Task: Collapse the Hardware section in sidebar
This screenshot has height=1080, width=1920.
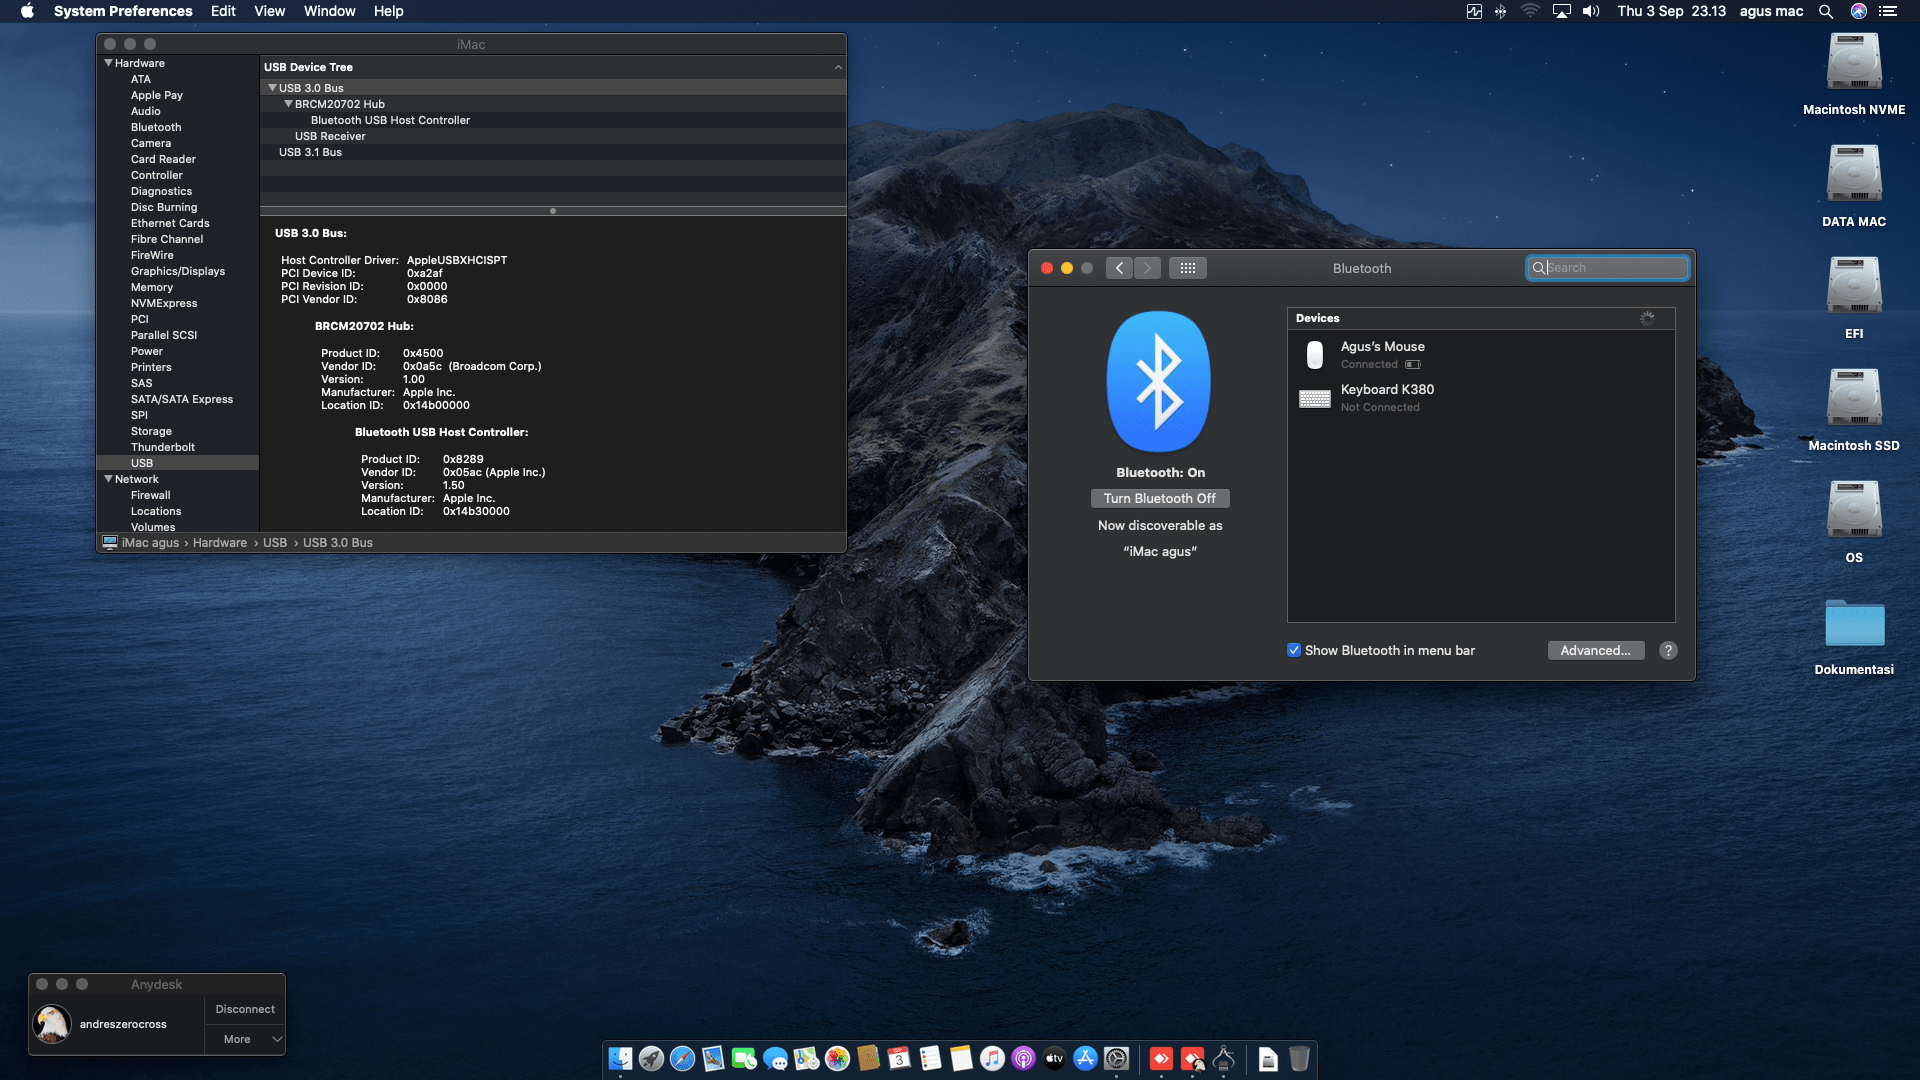Action: coord(108,63)
